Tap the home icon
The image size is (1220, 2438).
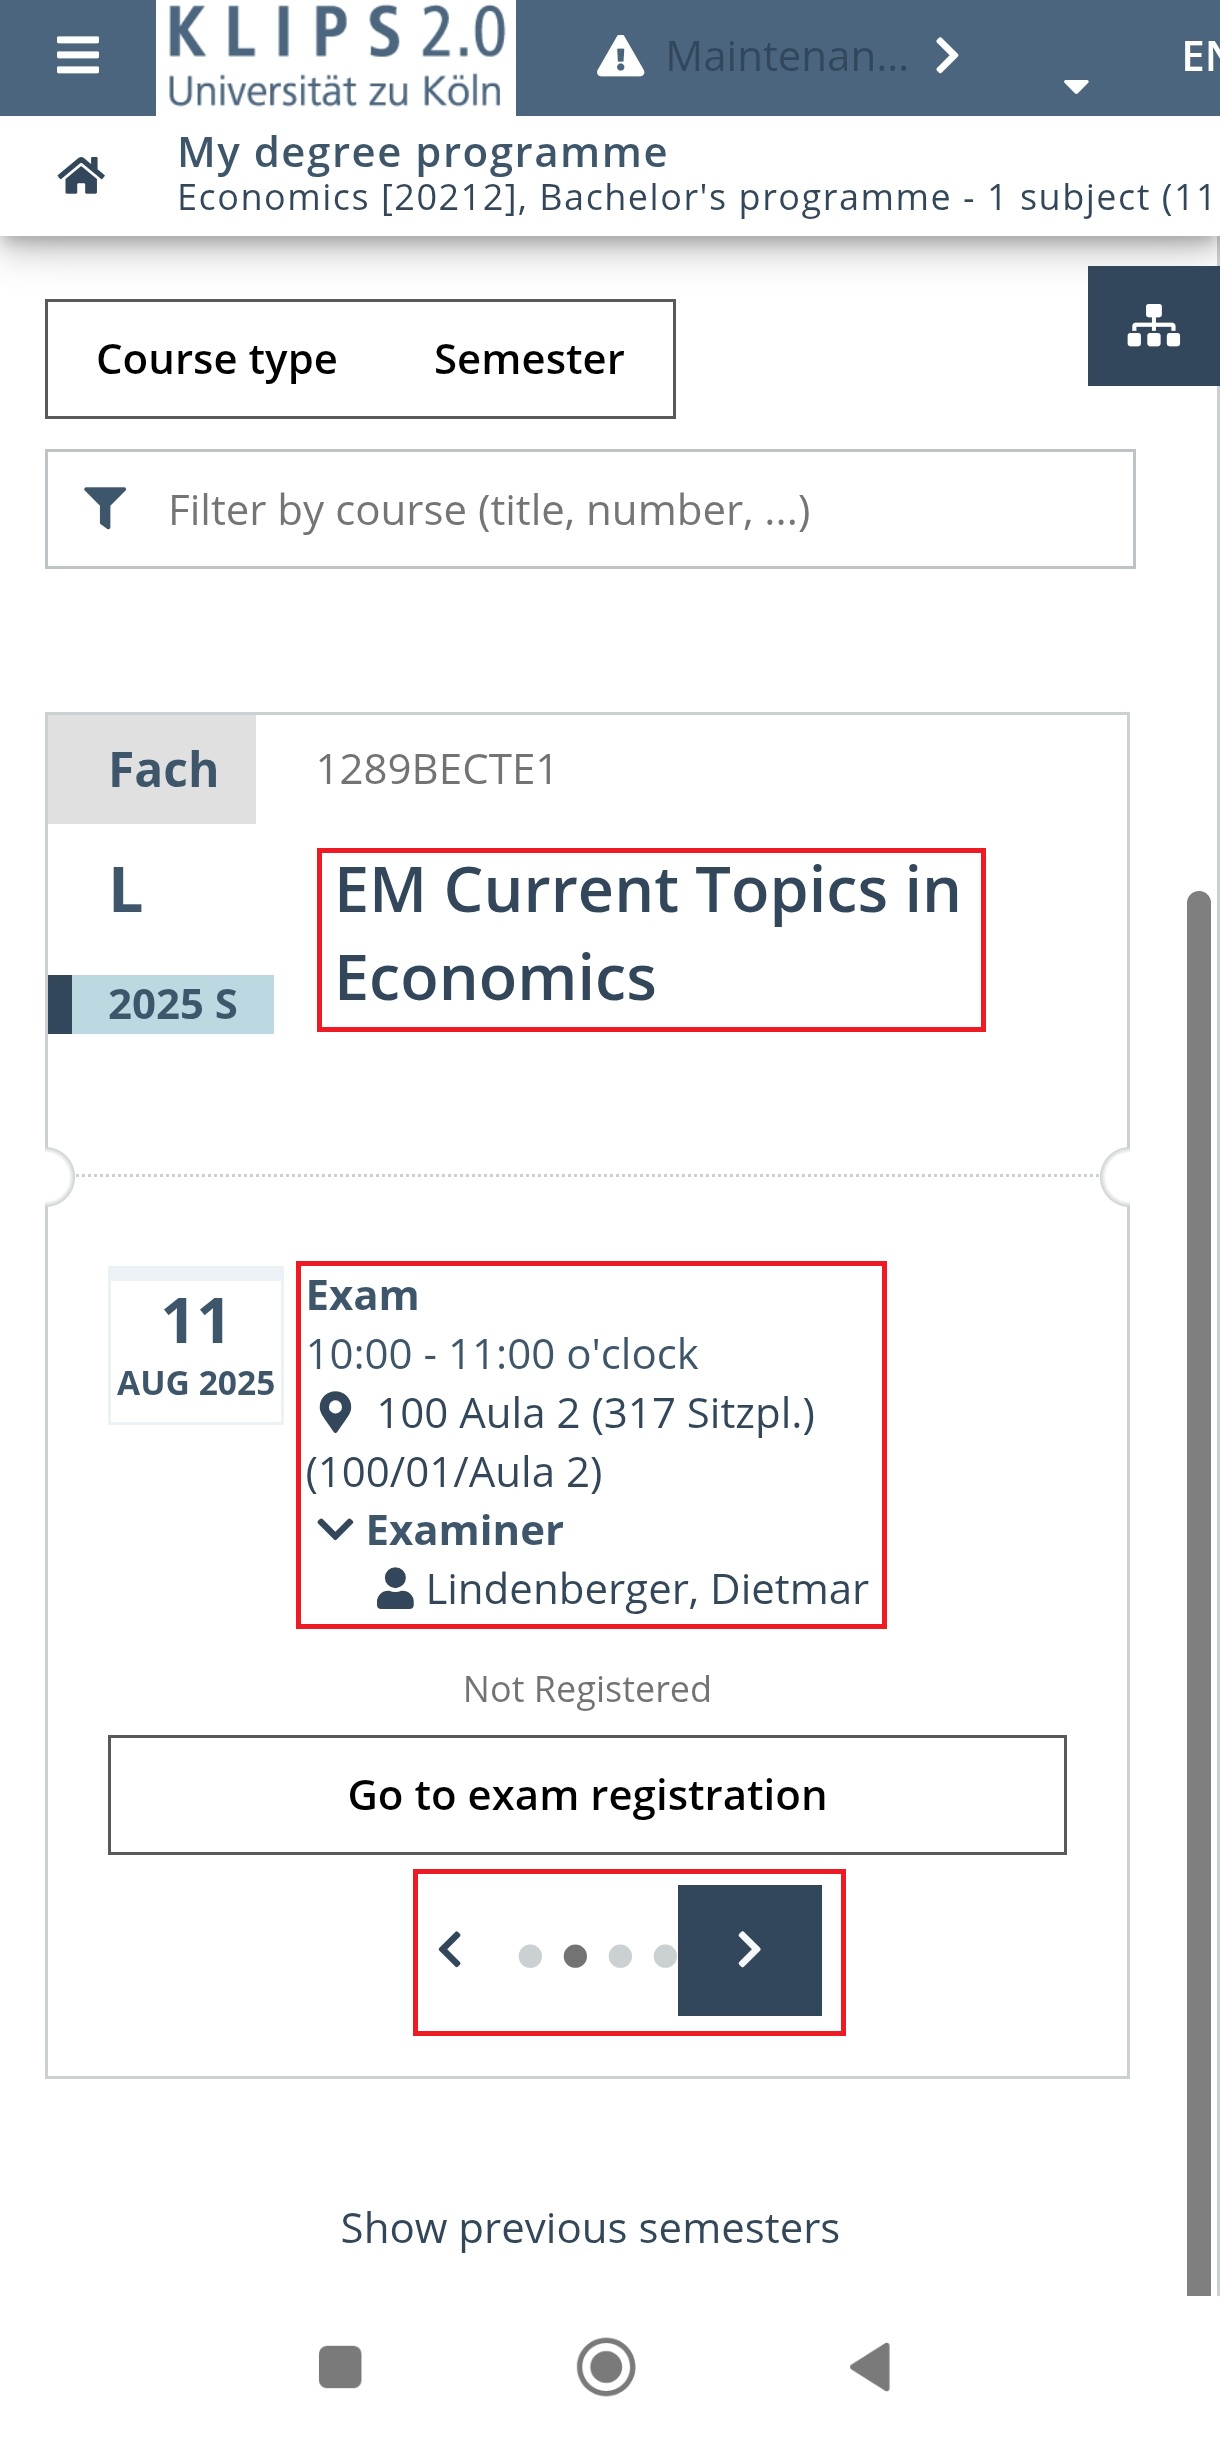[81, 175]
